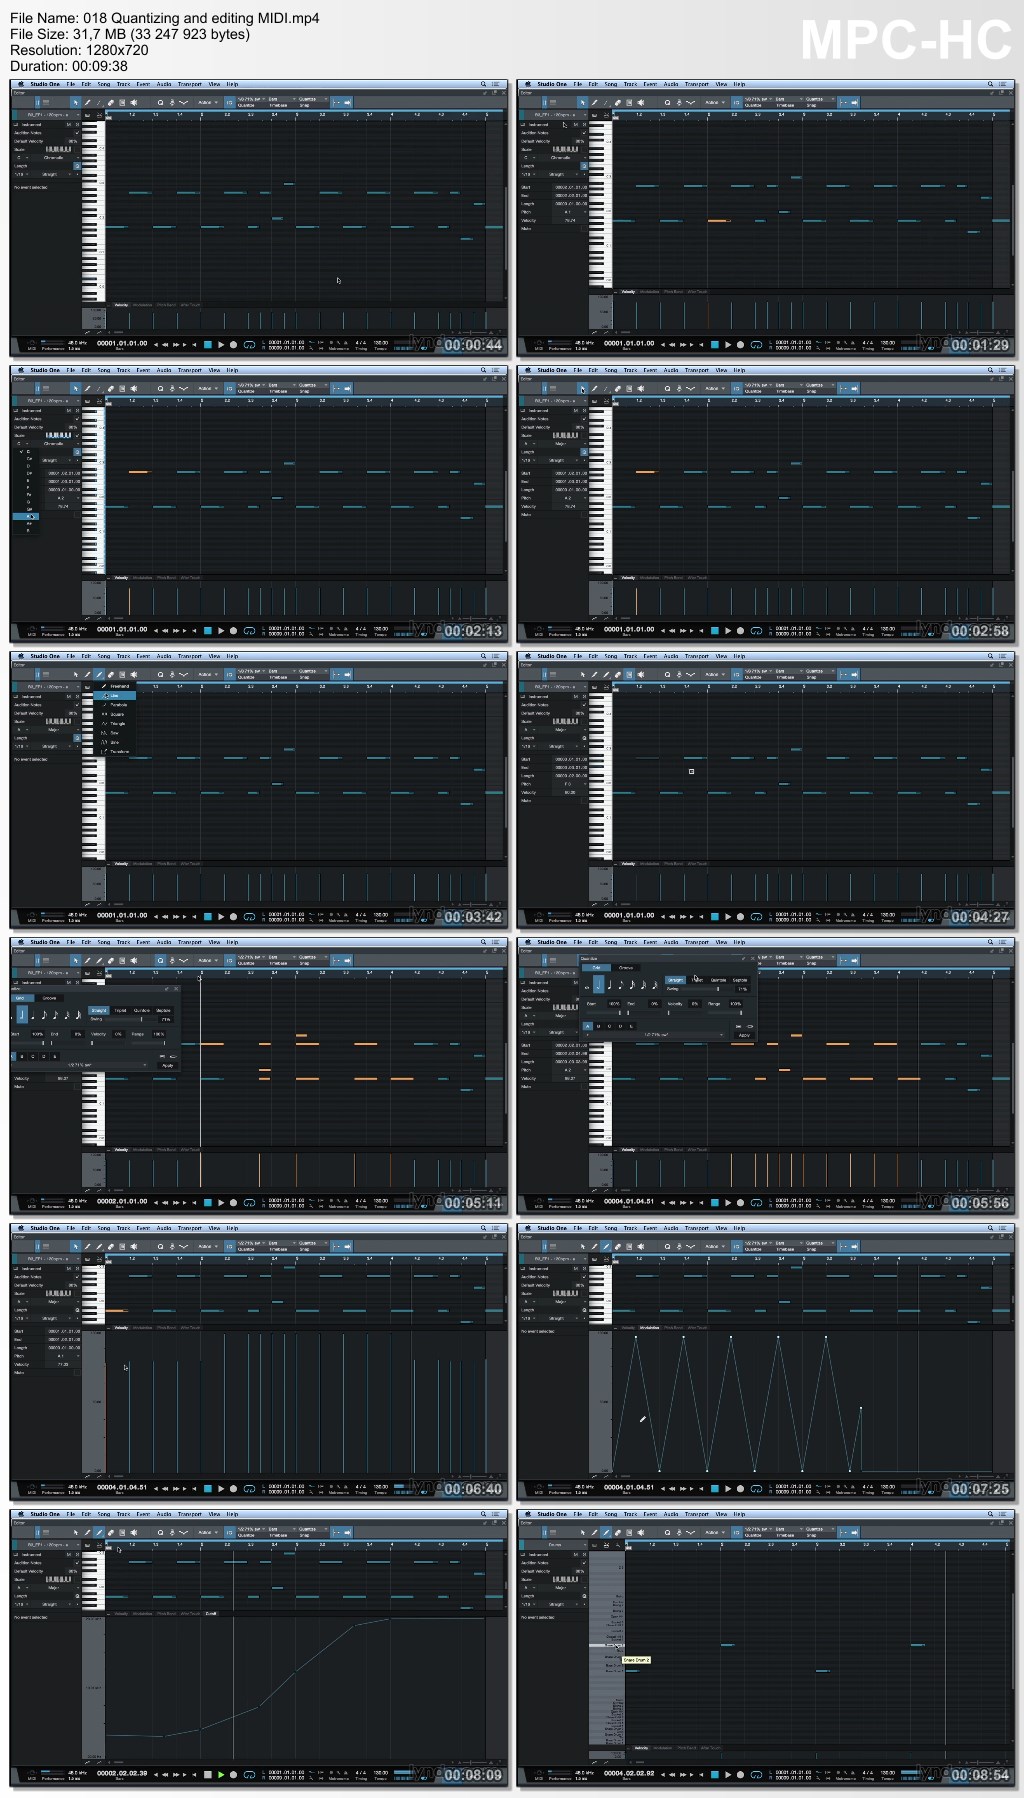Select the quarter note value in the 00:05:11 Quantize panel
This screenshot has height=1798, width=1024.
[x=32, y=1014]
